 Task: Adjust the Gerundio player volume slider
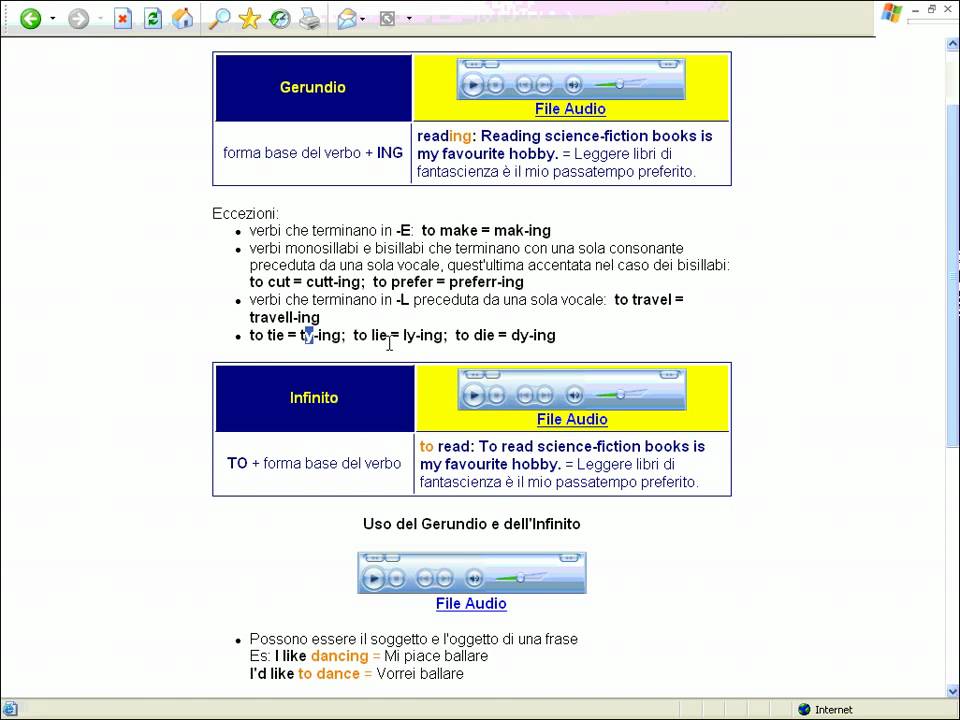(620, 84)
